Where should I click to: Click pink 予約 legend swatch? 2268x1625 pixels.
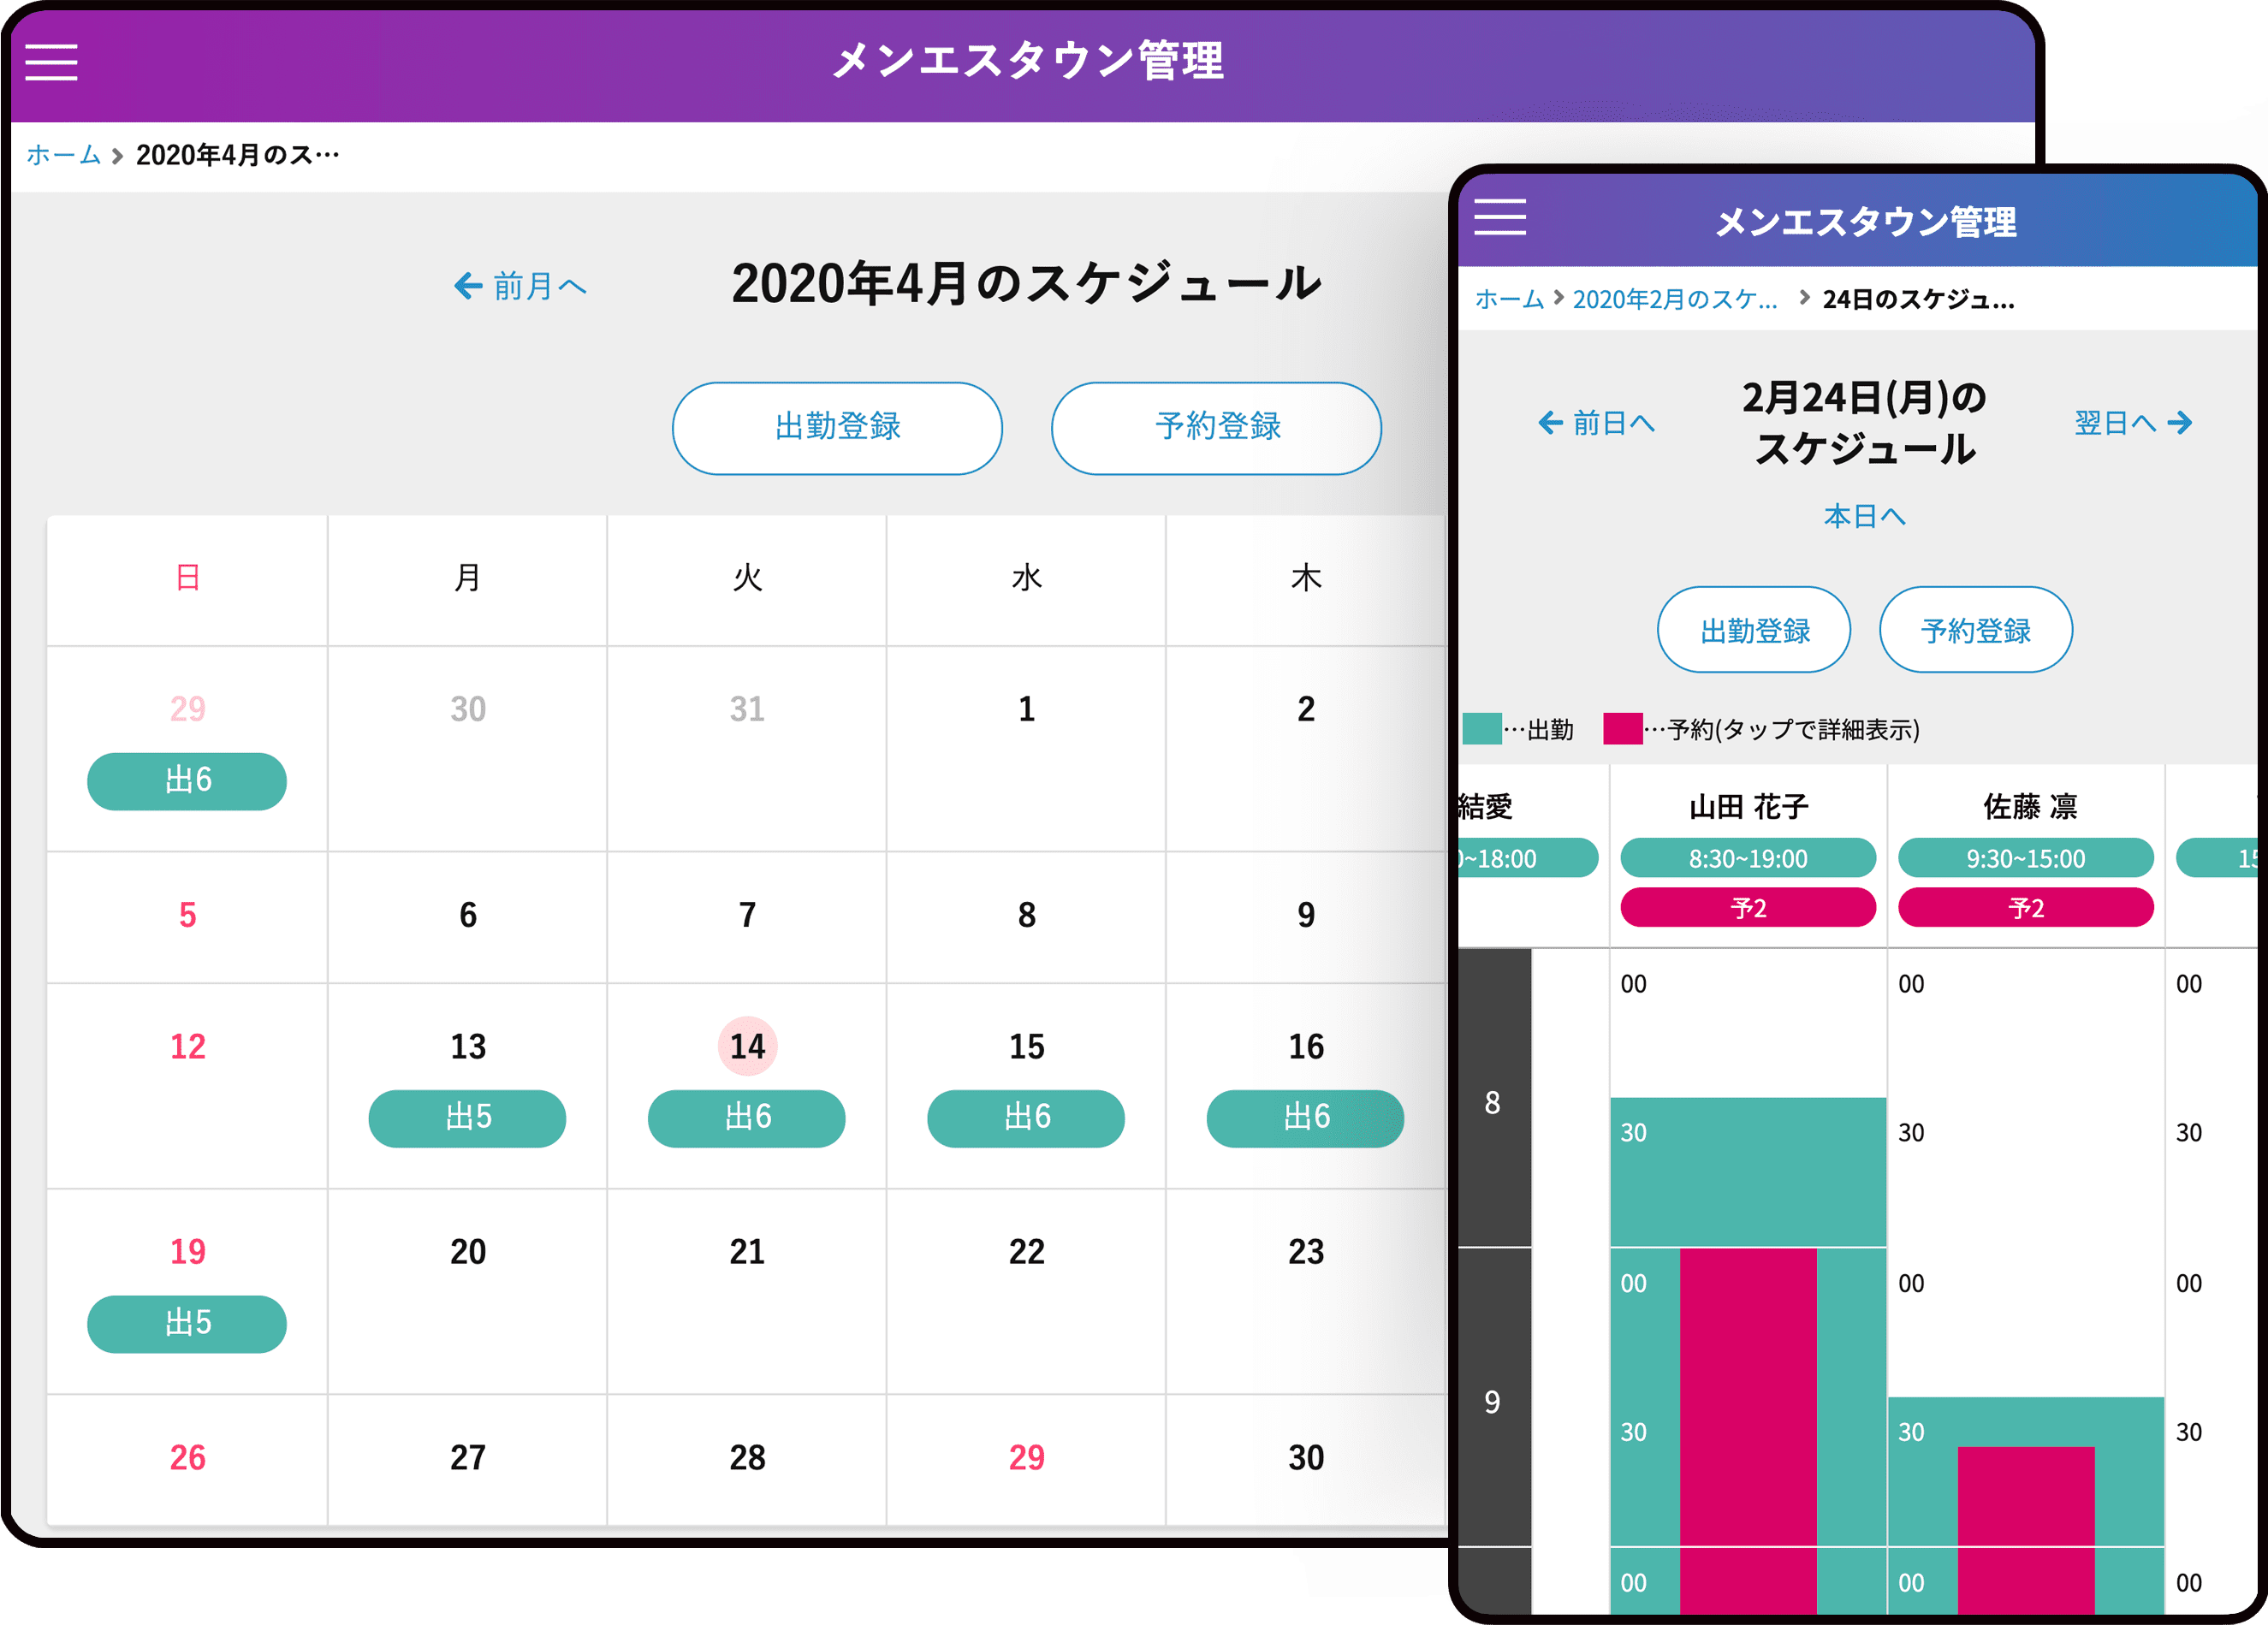click(x=1622, y=728)
